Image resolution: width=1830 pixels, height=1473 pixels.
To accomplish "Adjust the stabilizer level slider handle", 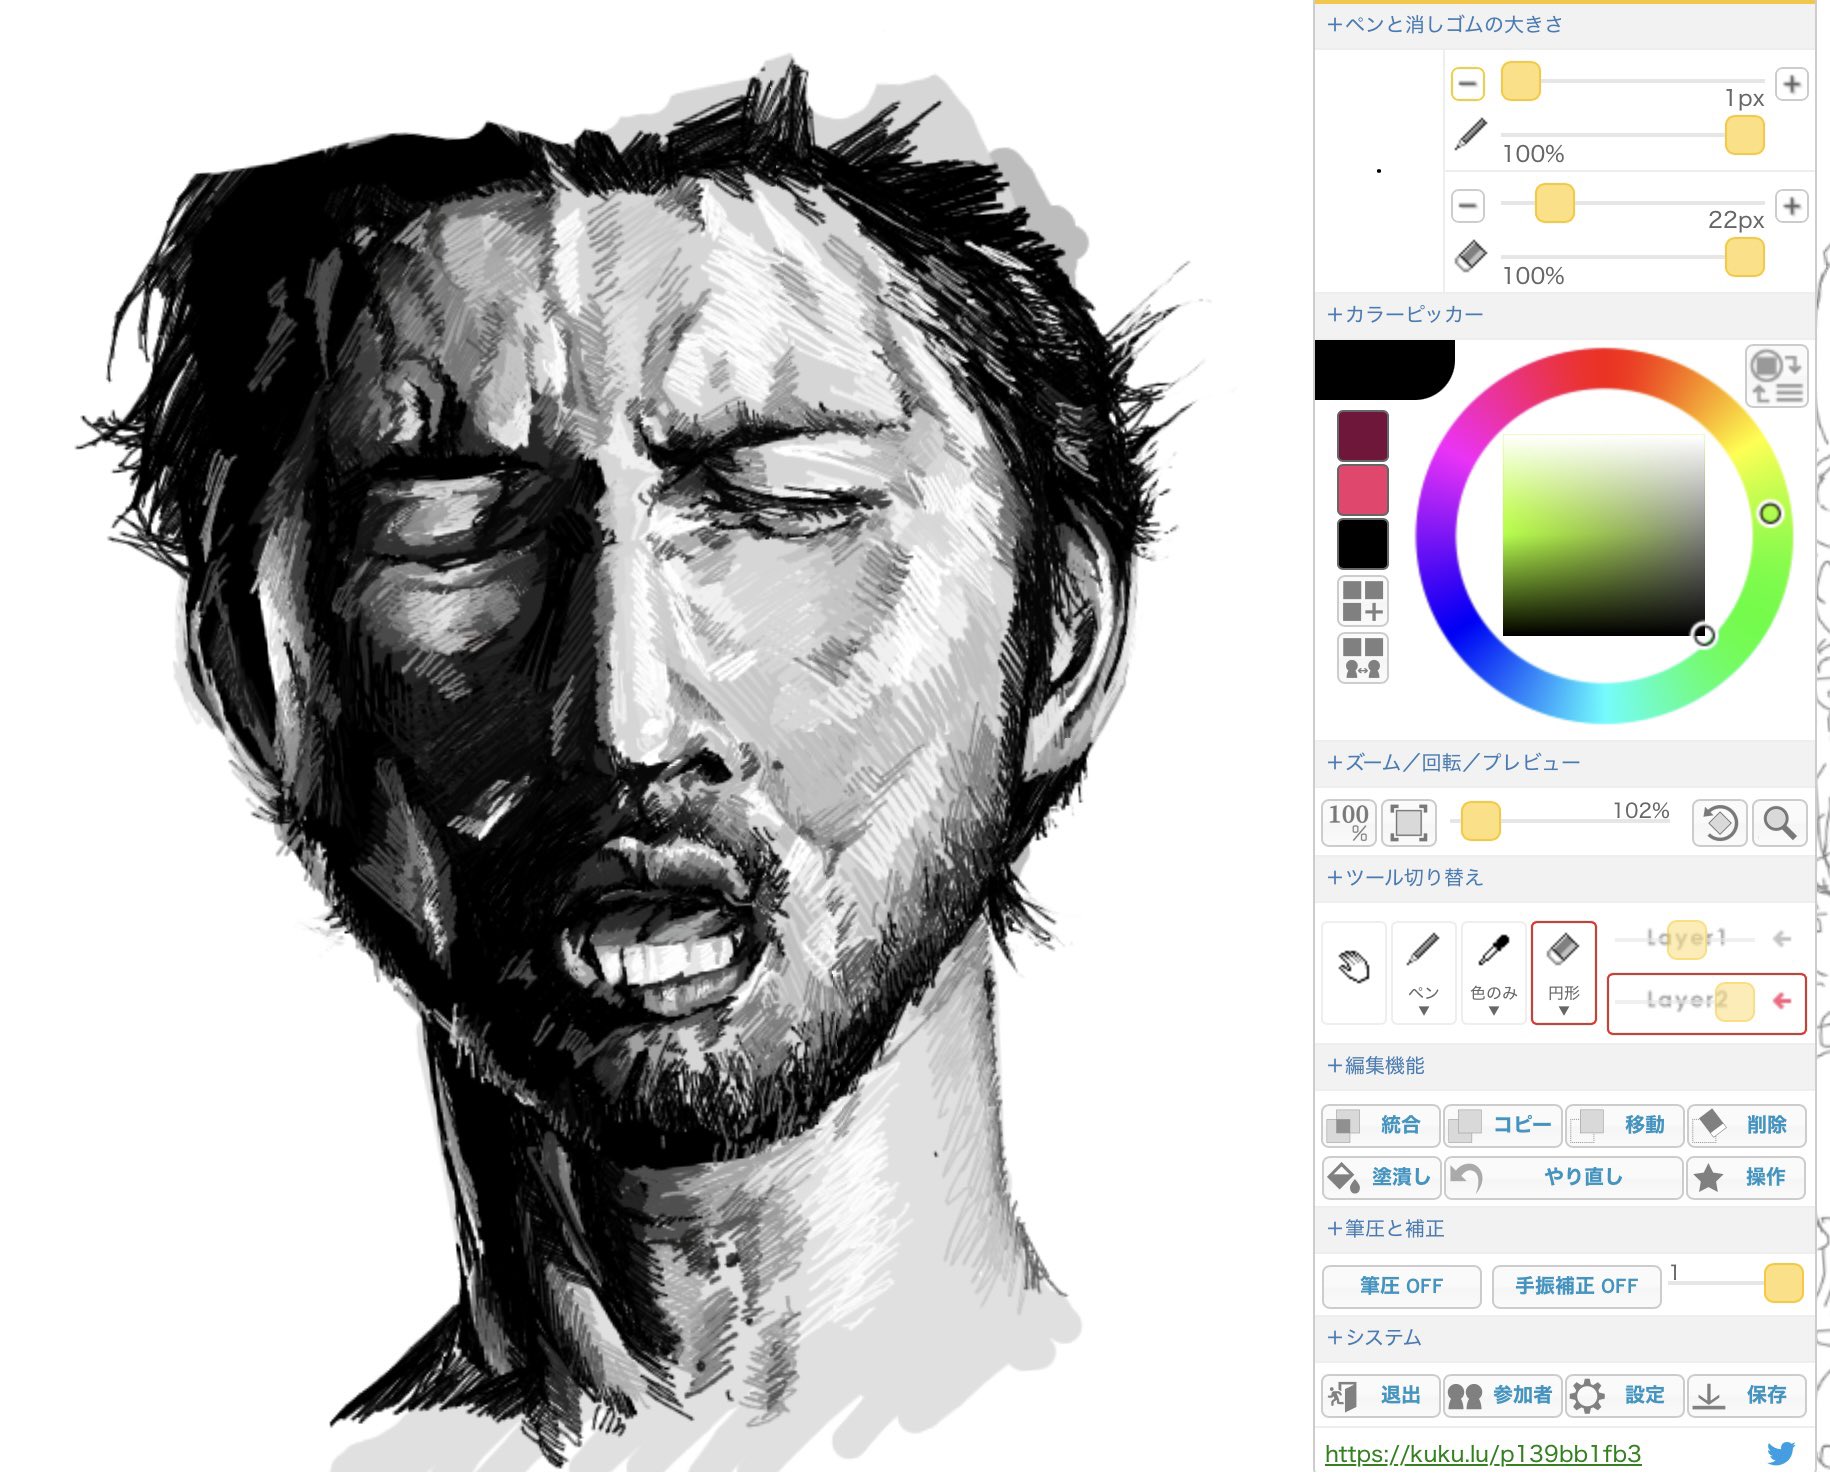I will click(x=1783, y=1283).
